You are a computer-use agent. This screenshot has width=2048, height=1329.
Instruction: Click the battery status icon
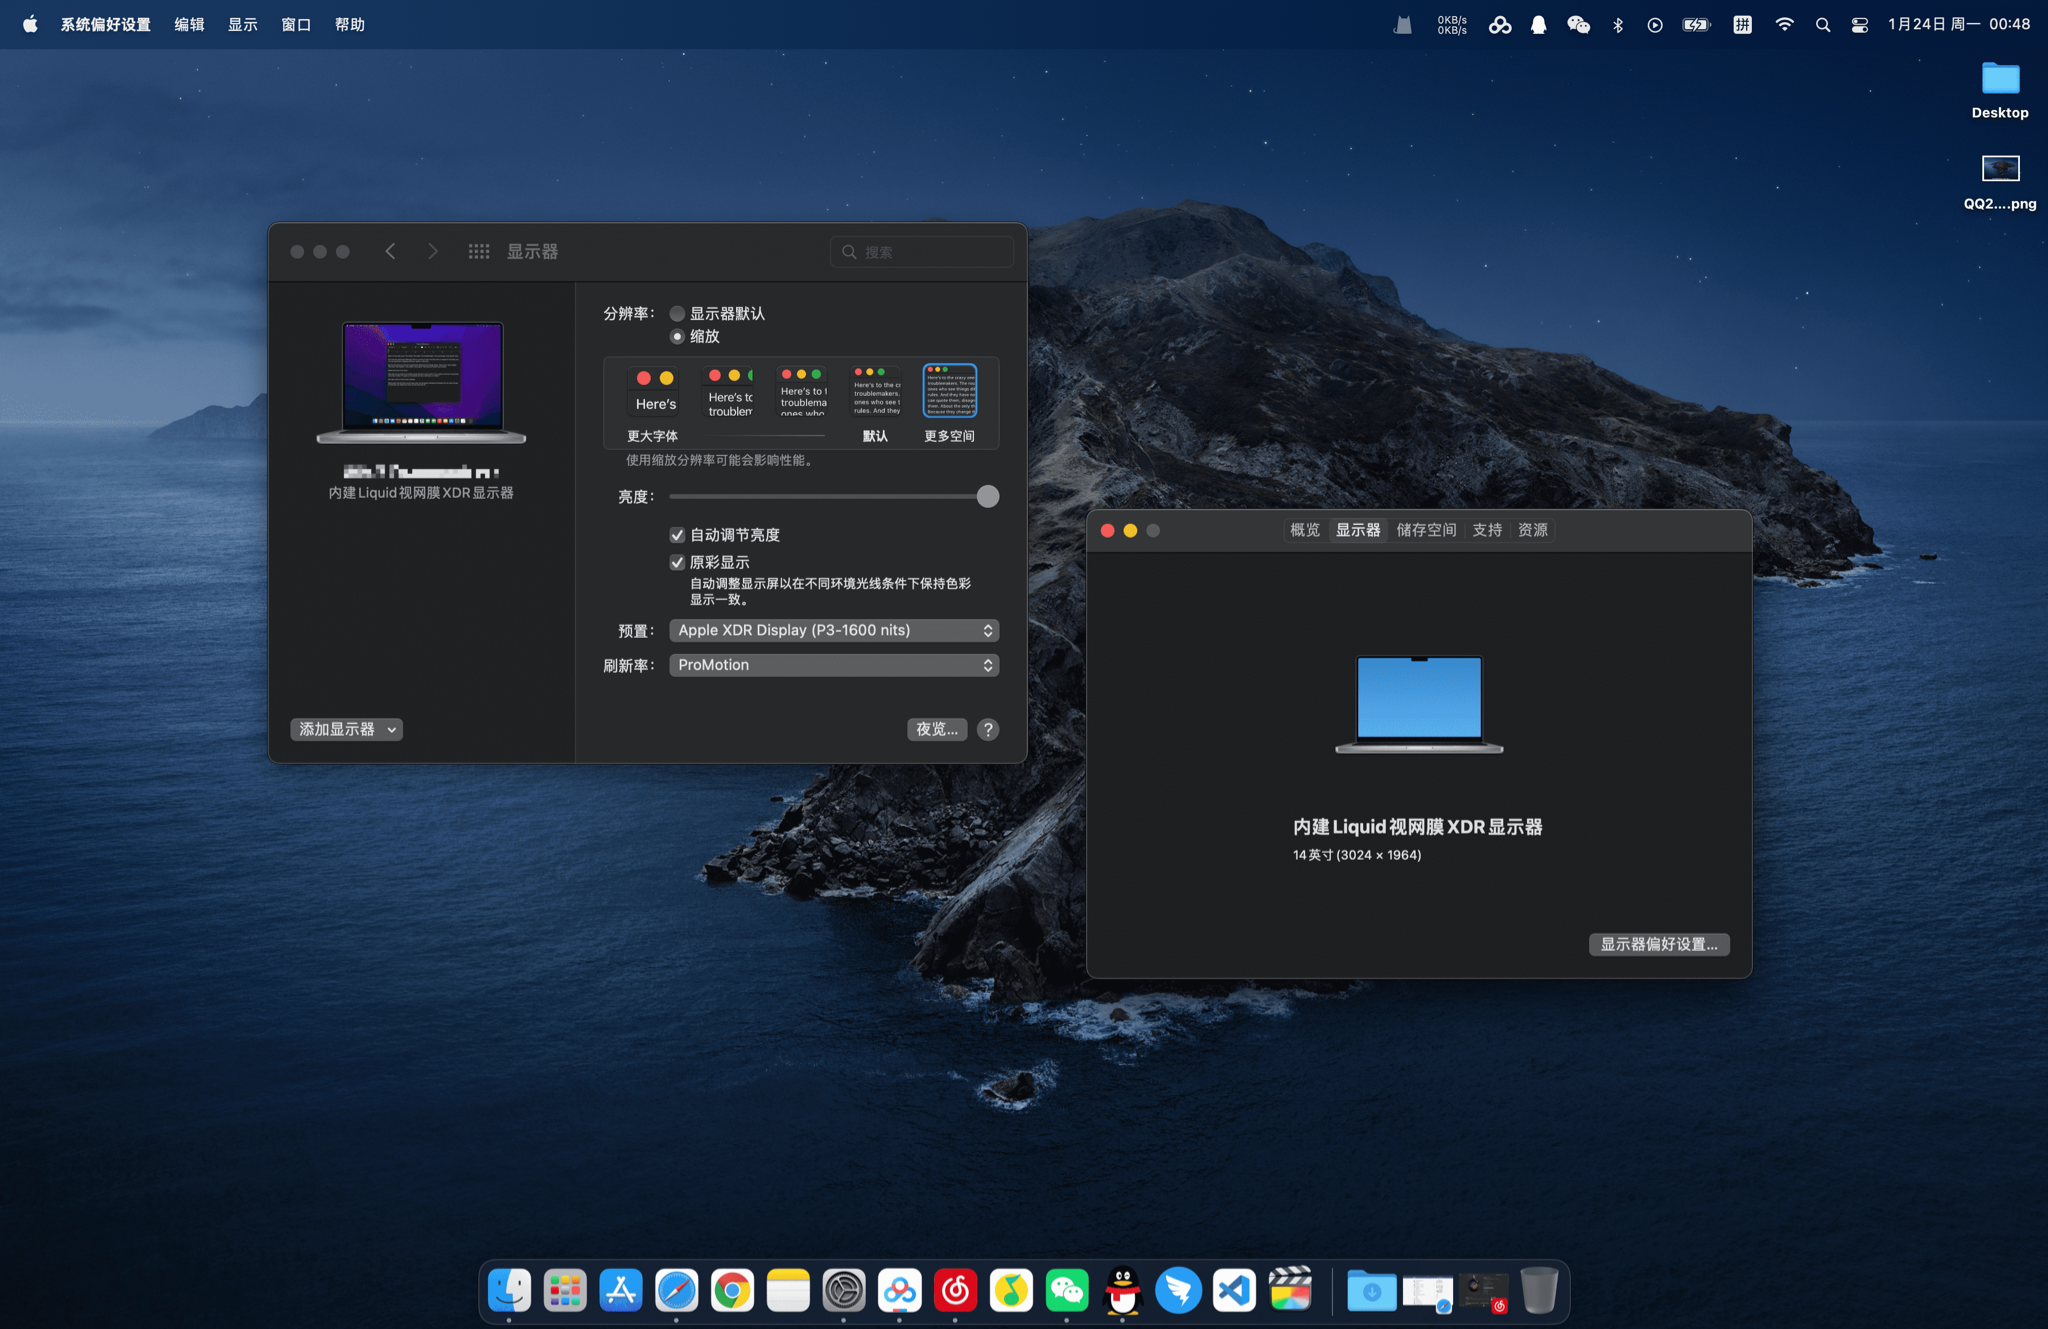[1697, 25]
